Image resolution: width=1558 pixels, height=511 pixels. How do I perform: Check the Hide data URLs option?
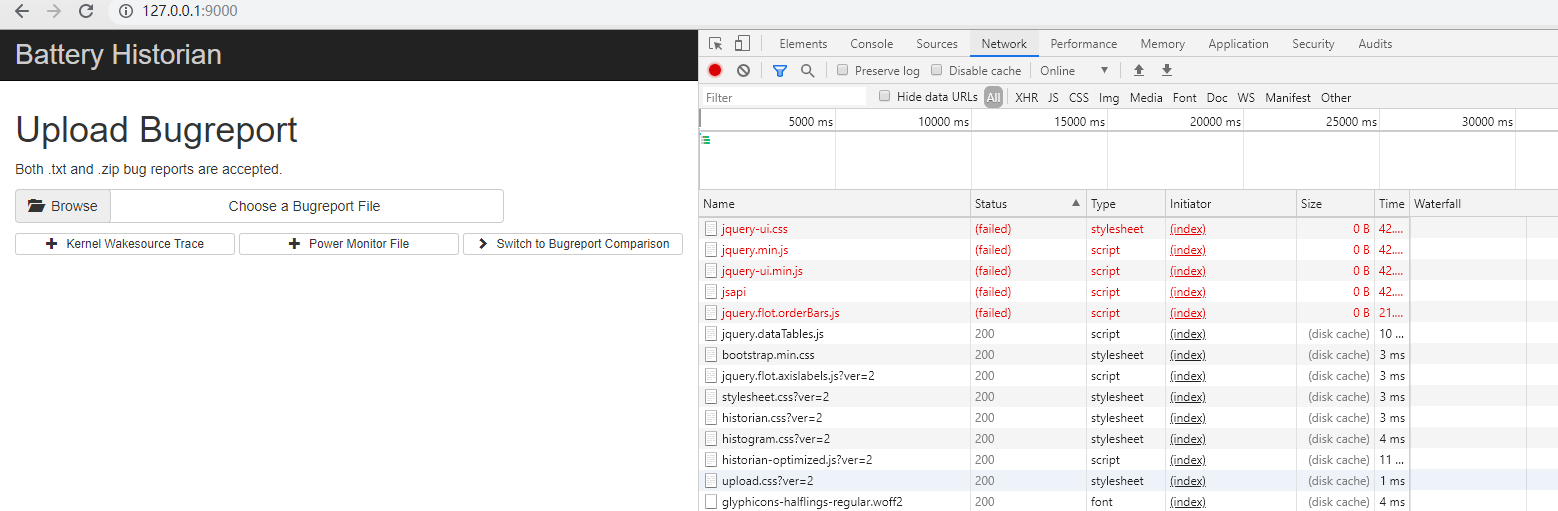point(885,97)
